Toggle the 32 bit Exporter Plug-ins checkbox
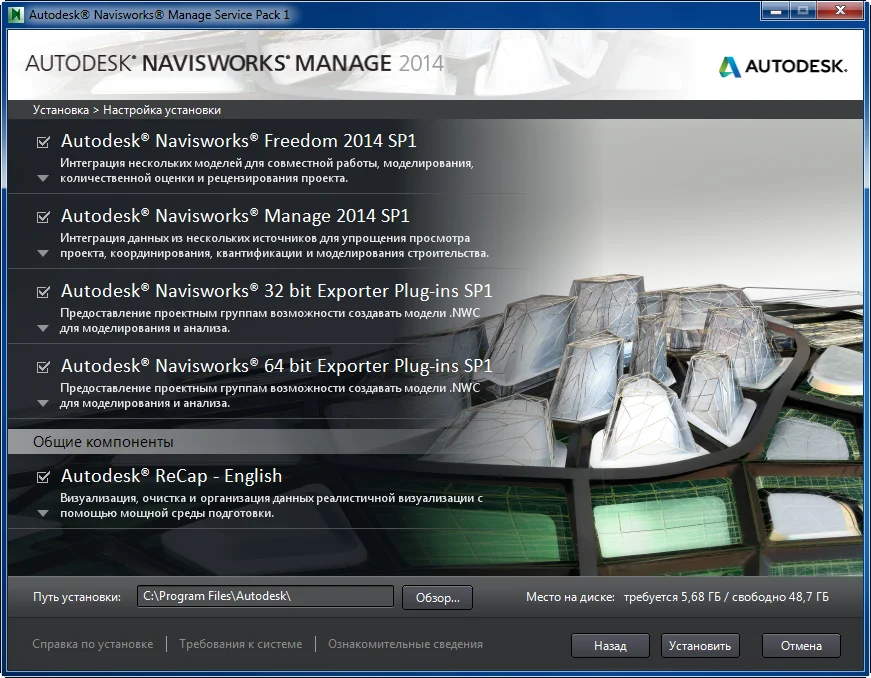871x678 pixels. click(43, 292)
